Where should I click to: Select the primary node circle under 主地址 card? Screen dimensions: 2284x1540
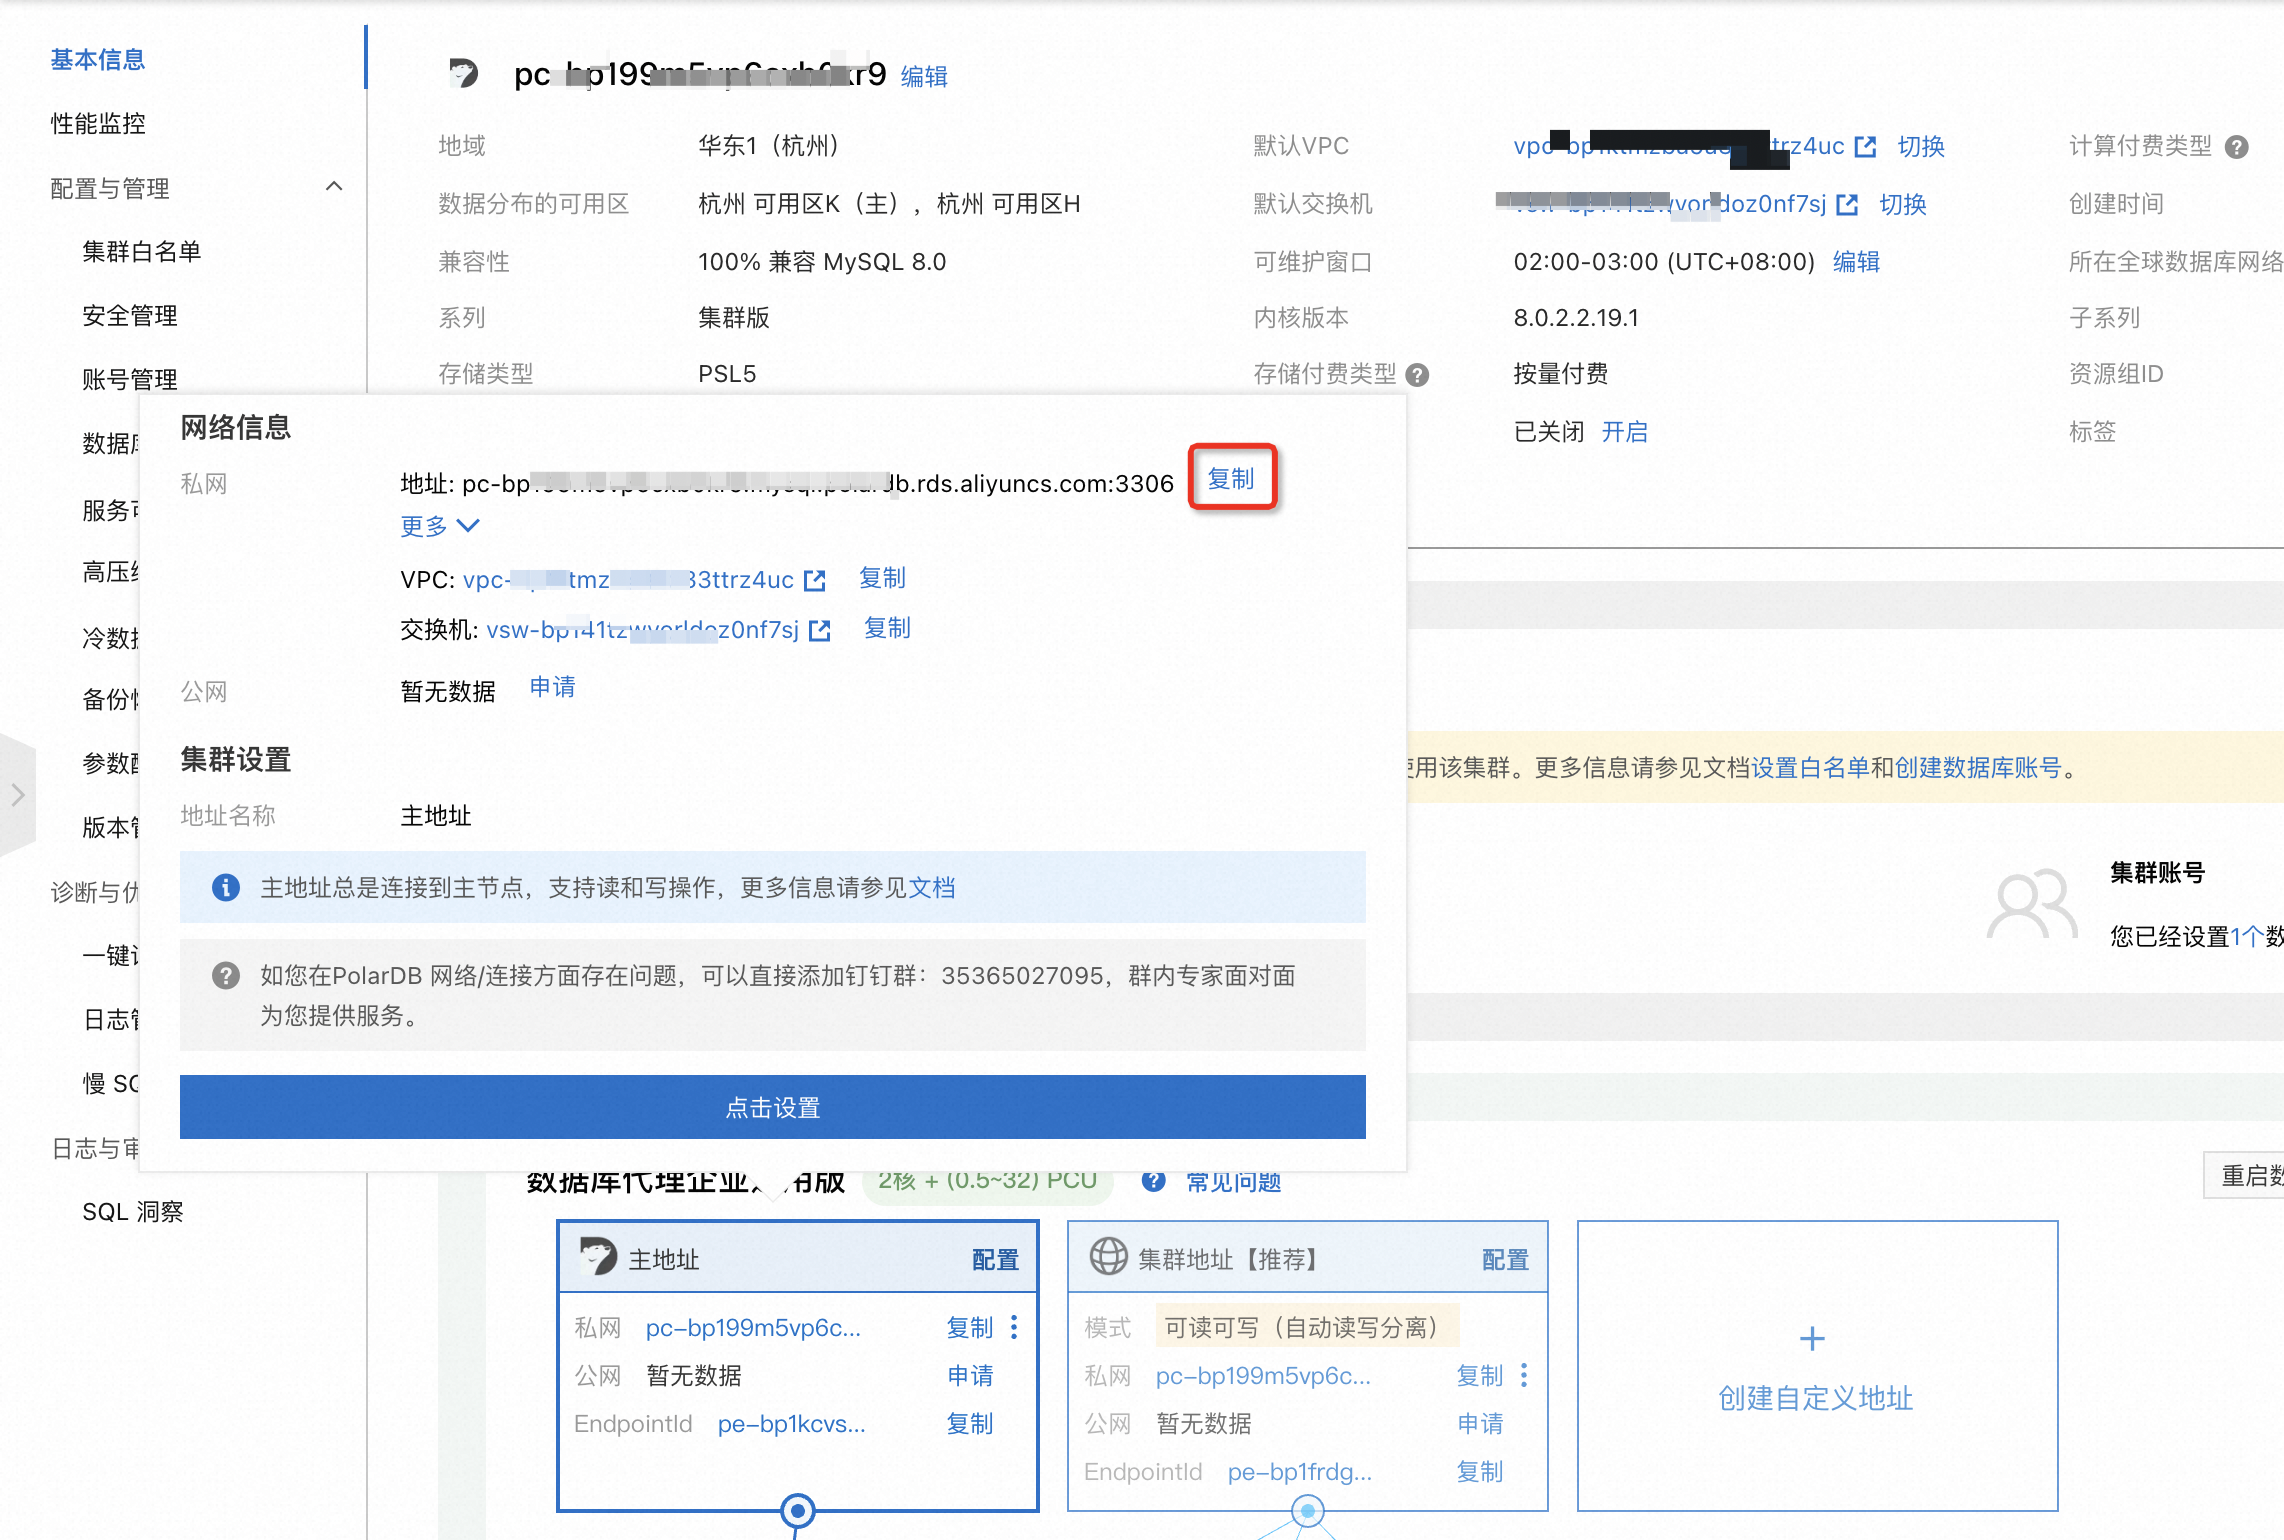pyautogui.click(x=797, y=1510)
